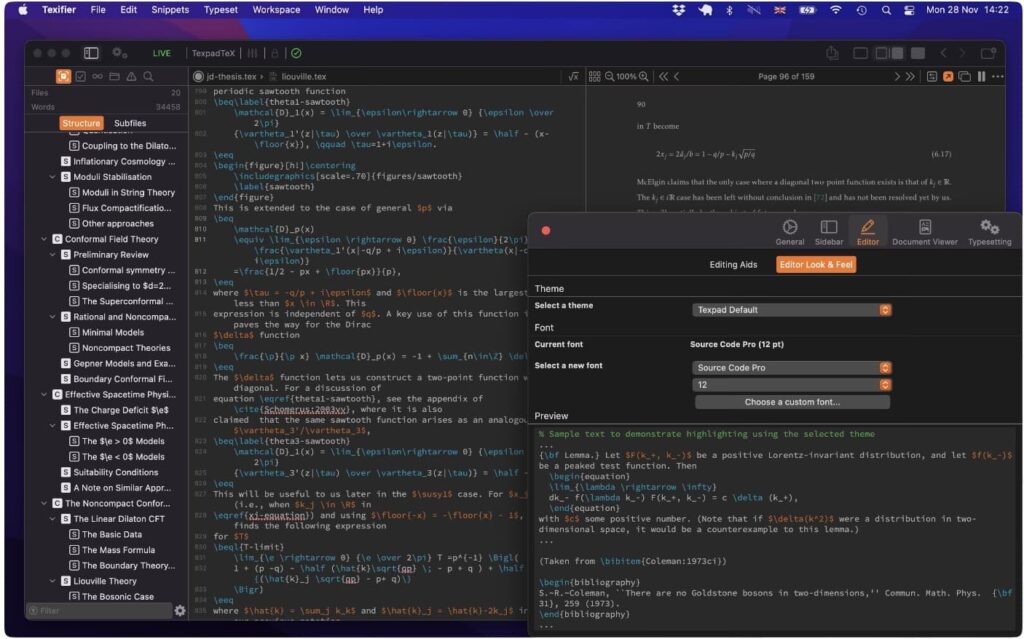
Task: Switch to the Typesetting preferences tab
Action: tap(989, 232)
